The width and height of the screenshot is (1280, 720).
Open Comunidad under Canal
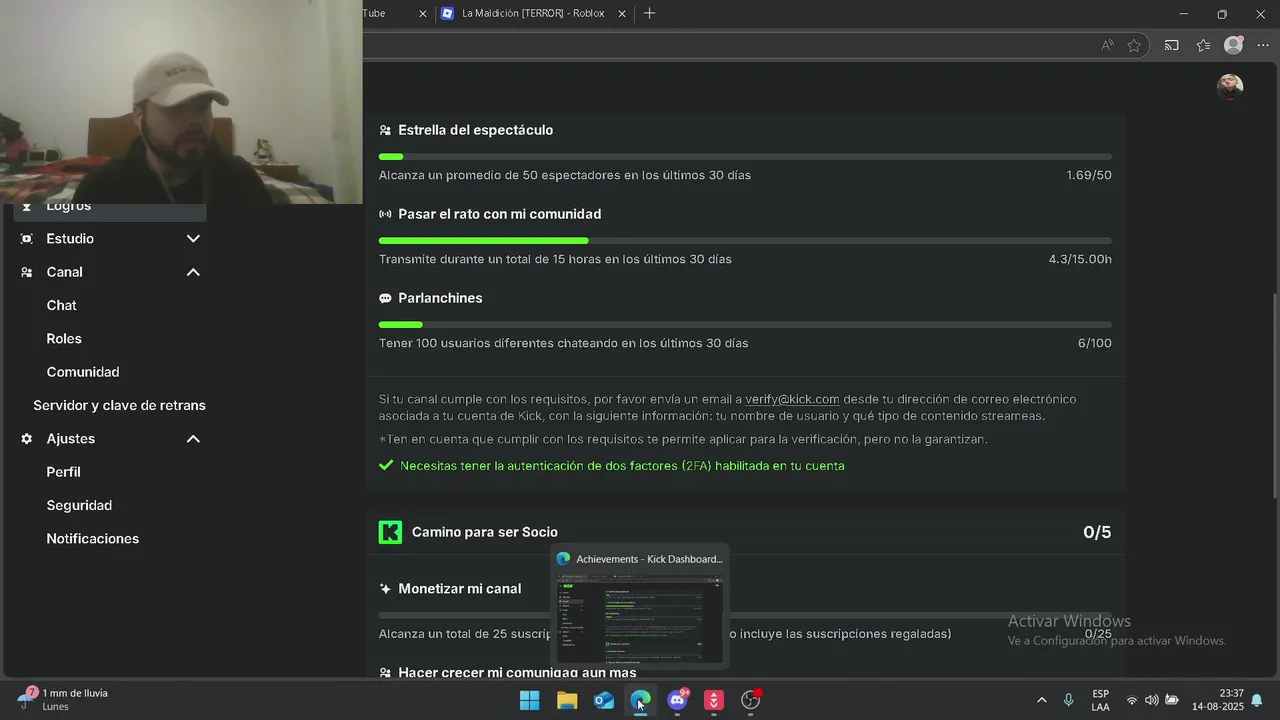(83, 372)
